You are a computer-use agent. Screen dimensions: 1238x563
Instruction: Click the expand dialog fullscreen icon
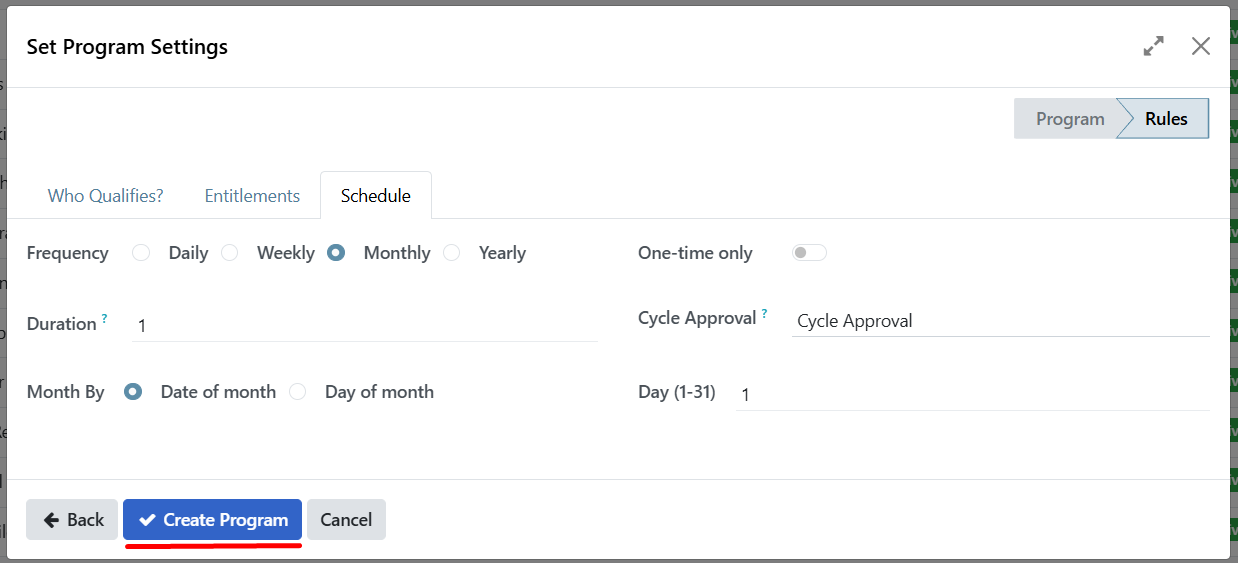[x=1154, y=46]
